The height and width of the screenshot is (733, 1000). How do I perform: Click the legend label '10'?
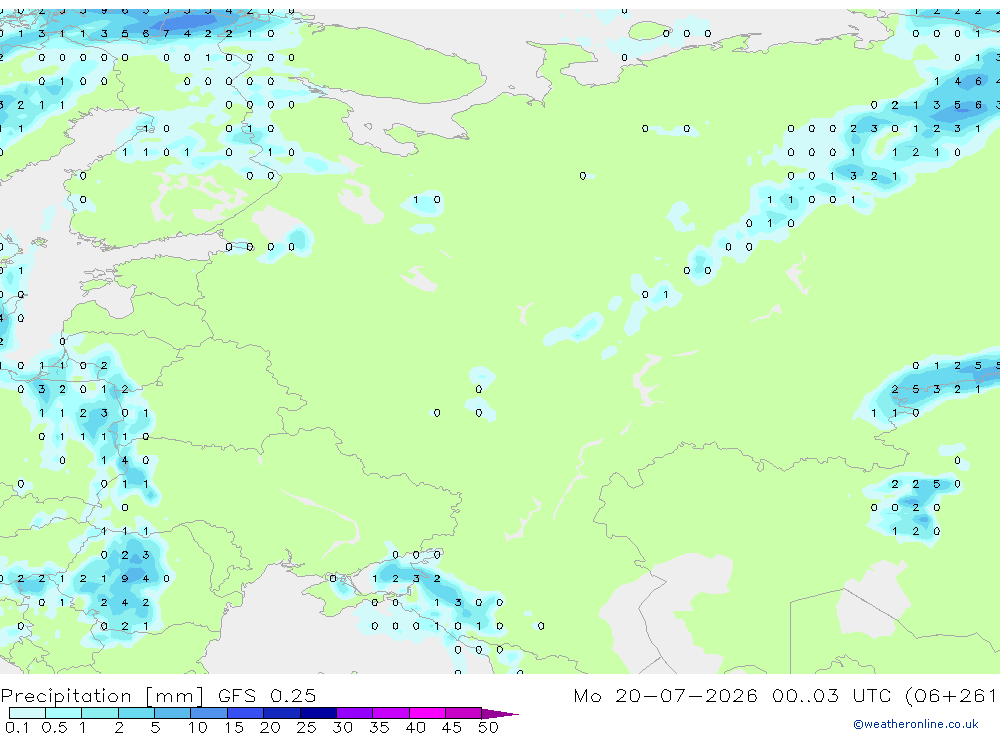click(x=198, y=727)
